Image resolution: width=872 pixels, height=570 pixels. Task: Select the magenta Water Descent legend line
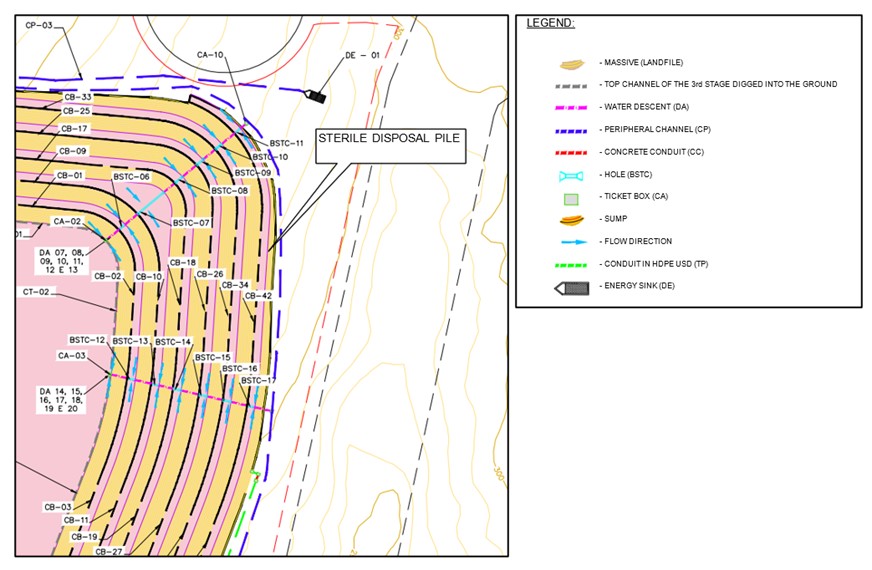point(570,108)
